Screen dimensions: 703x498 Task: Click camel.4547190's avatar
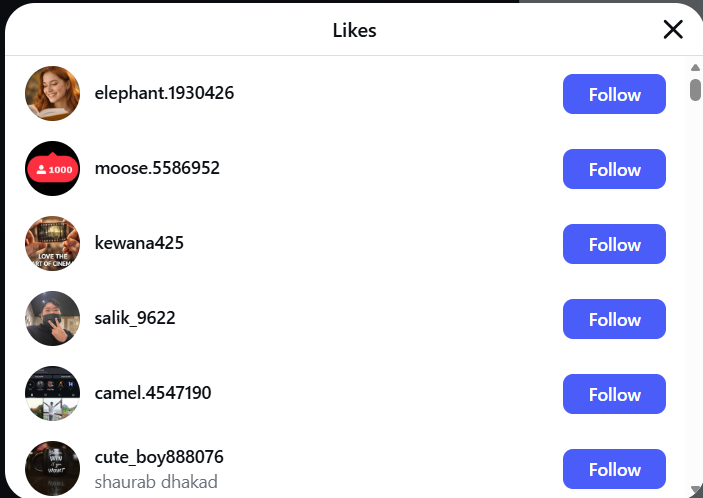click(x=52, y=394)
